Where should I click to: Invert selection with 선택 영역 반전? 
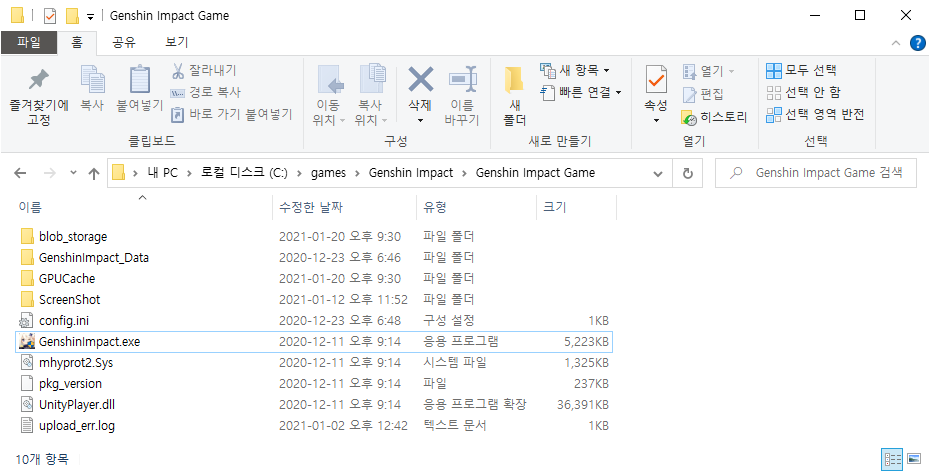(x=815, y=114)
